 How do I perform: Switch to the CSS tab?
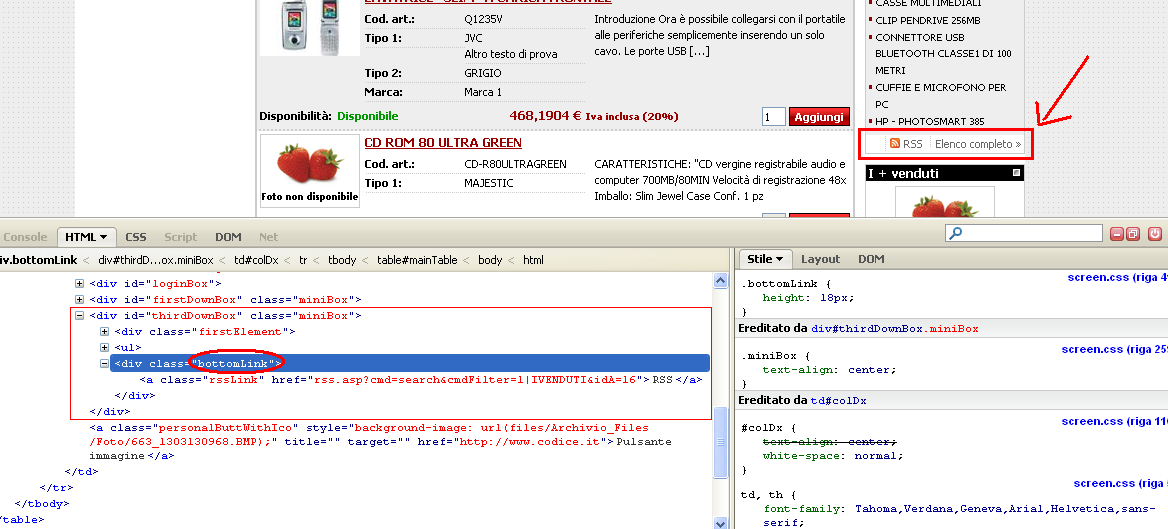point(136,237)
